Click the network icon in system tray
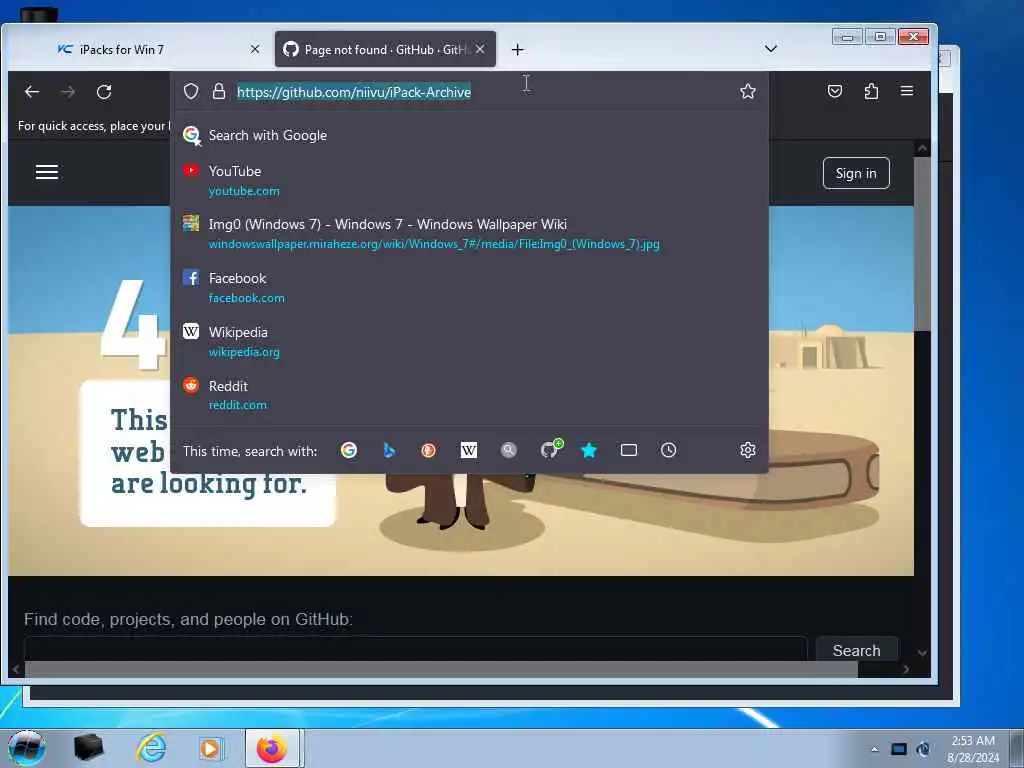 click(x=899, y=749)
